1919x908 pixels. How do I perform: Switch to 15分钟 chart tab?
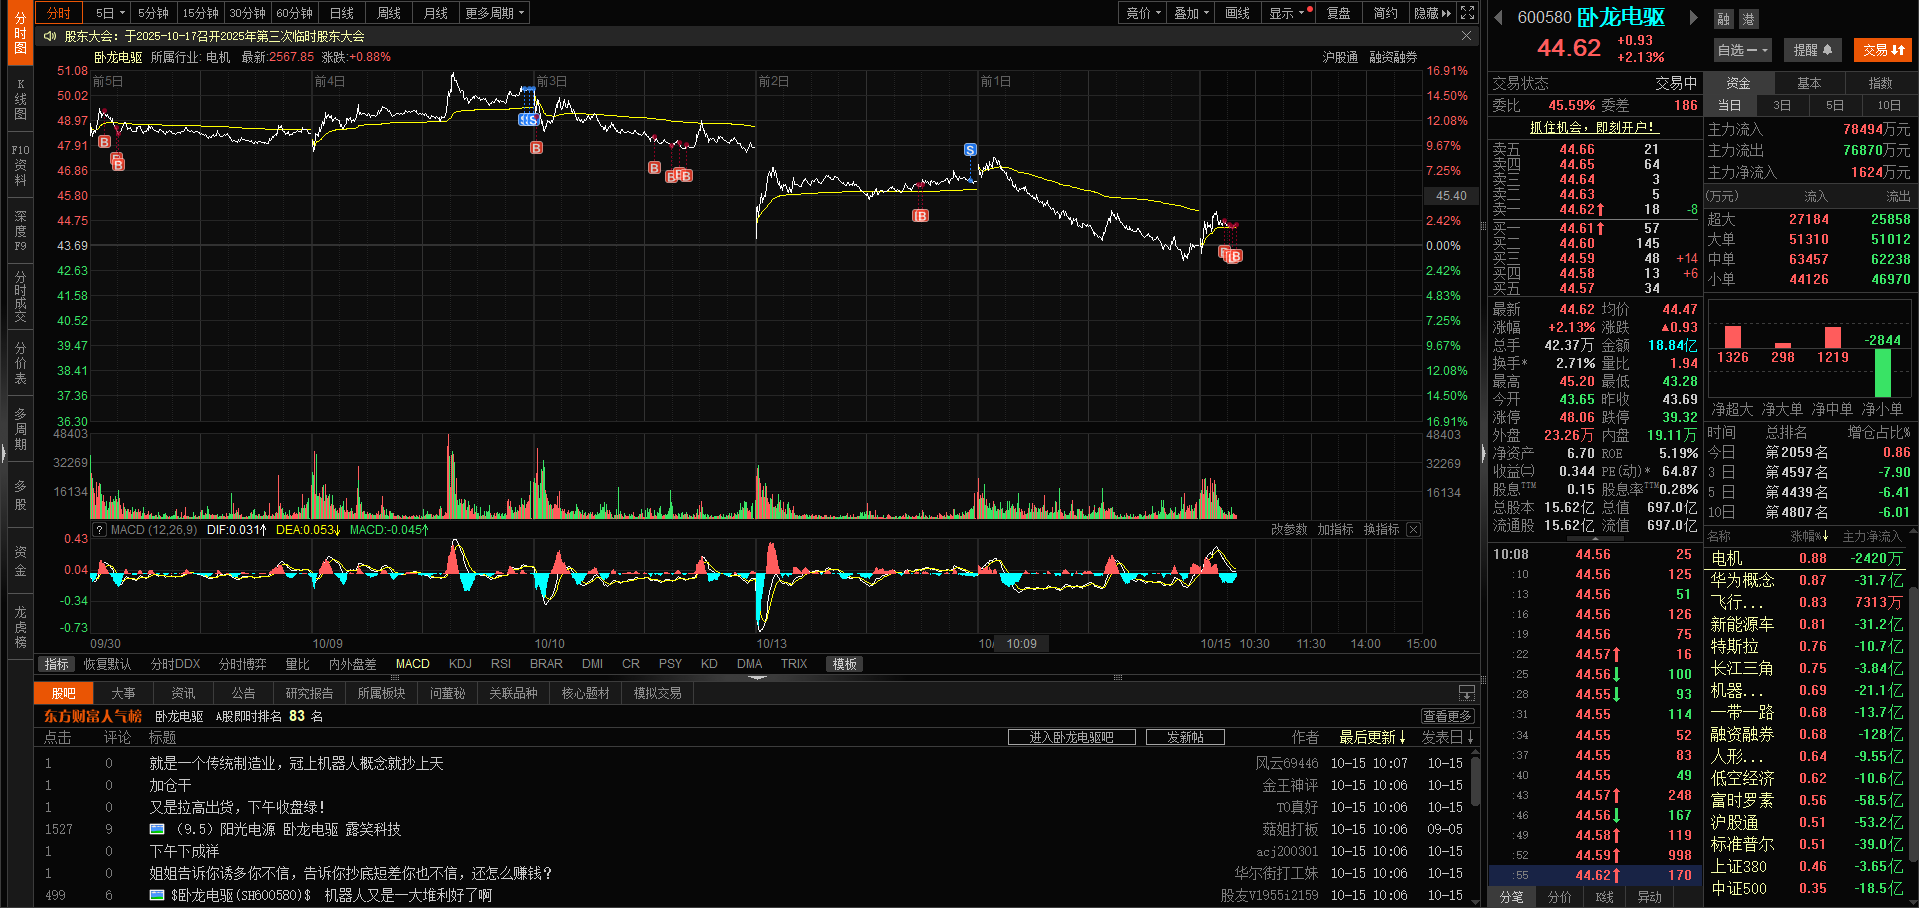(x=200, y=13)
